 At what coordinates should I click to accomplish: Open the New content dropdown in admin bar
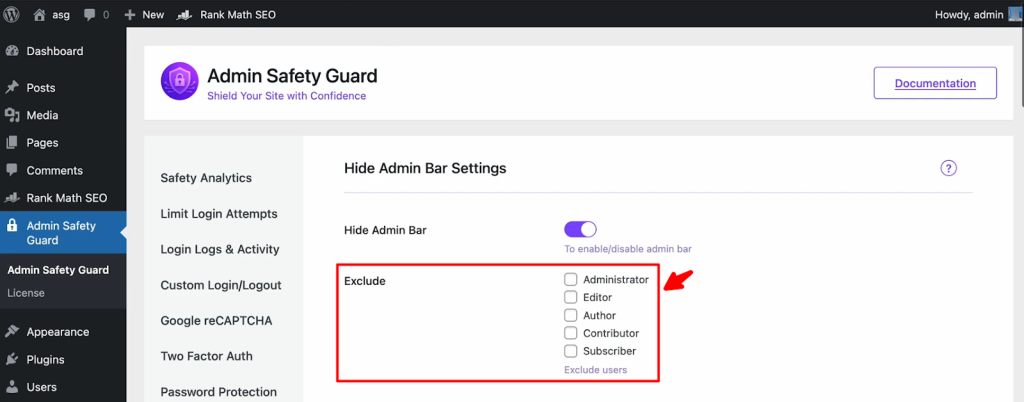click(144, 15)
